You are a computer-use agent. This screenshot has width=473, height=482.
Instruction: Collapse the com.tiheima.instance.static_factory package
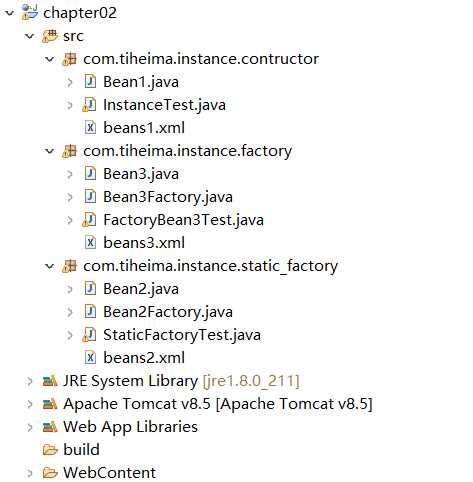pyautogui.click(x=50, y=266)
